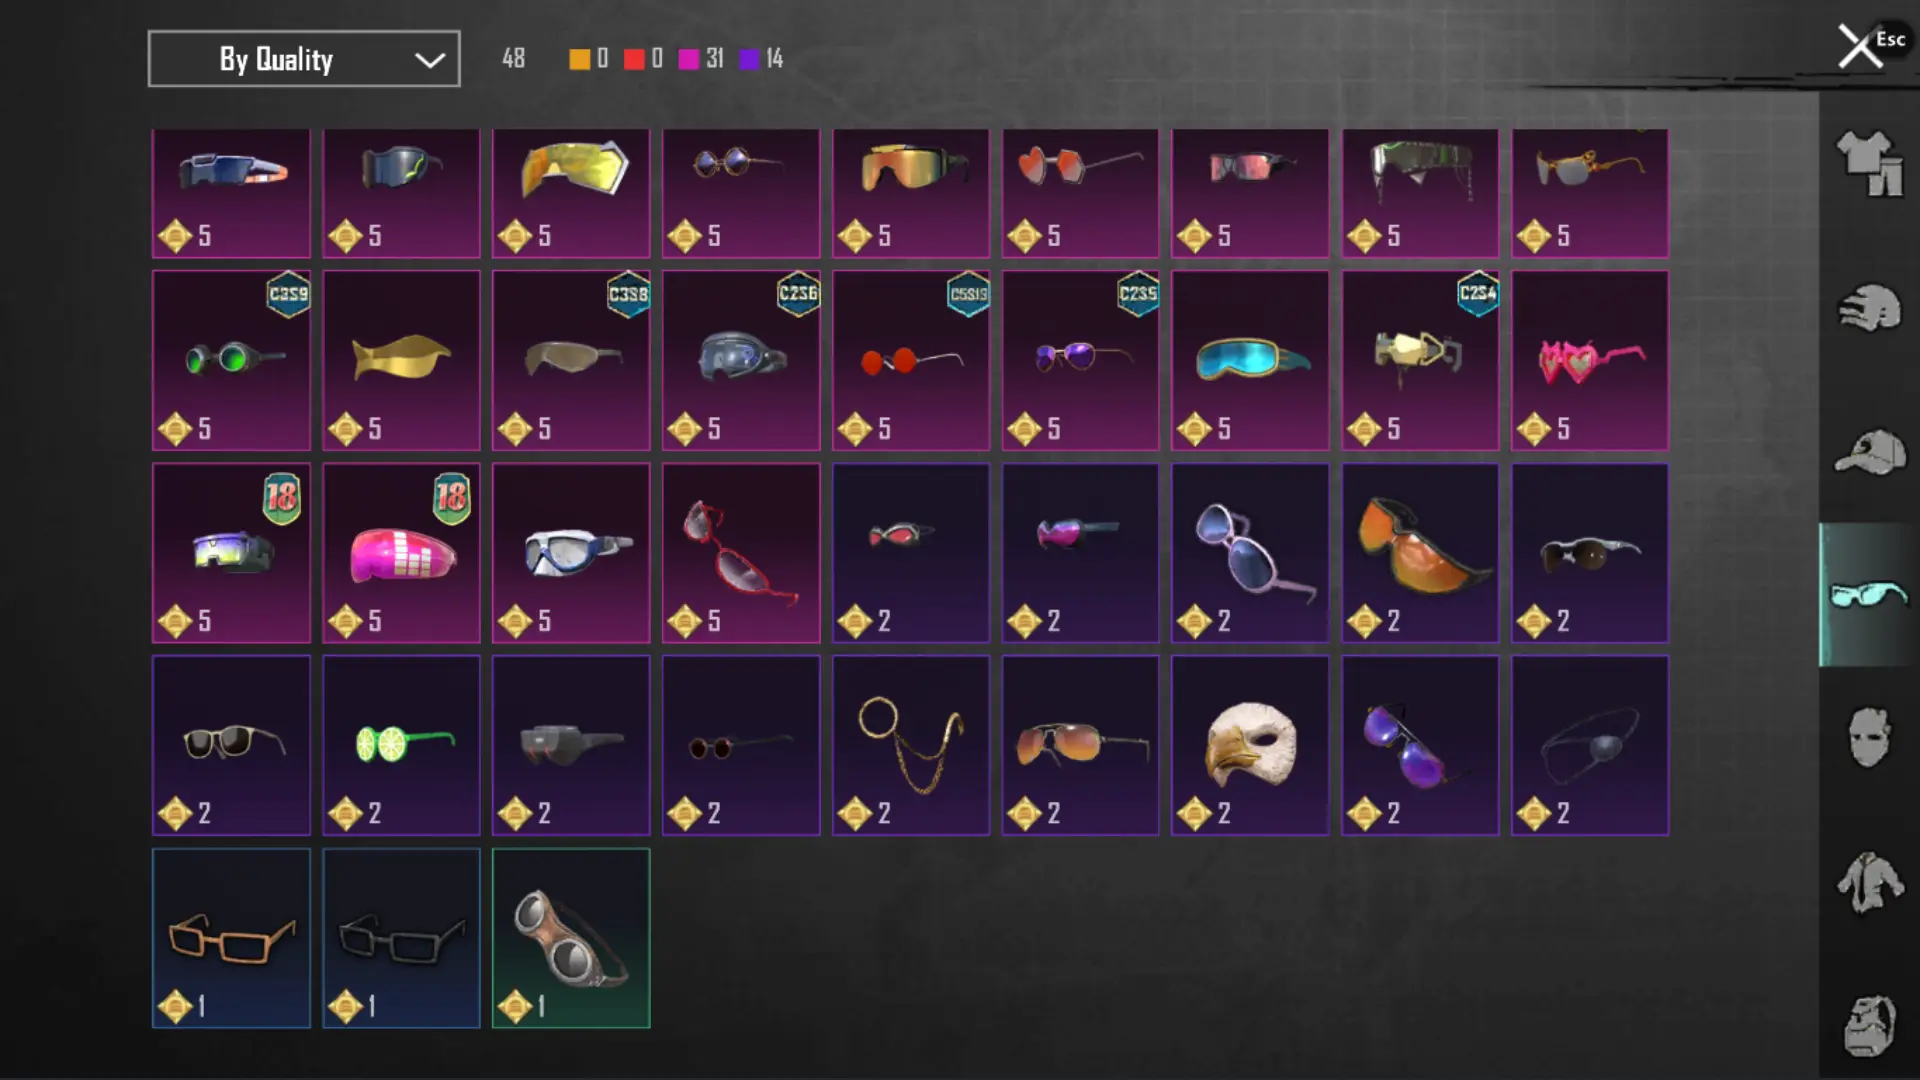1920x1080 pixels.
Task: Filter by the magenta quality swatch
Action: (689, 59)
